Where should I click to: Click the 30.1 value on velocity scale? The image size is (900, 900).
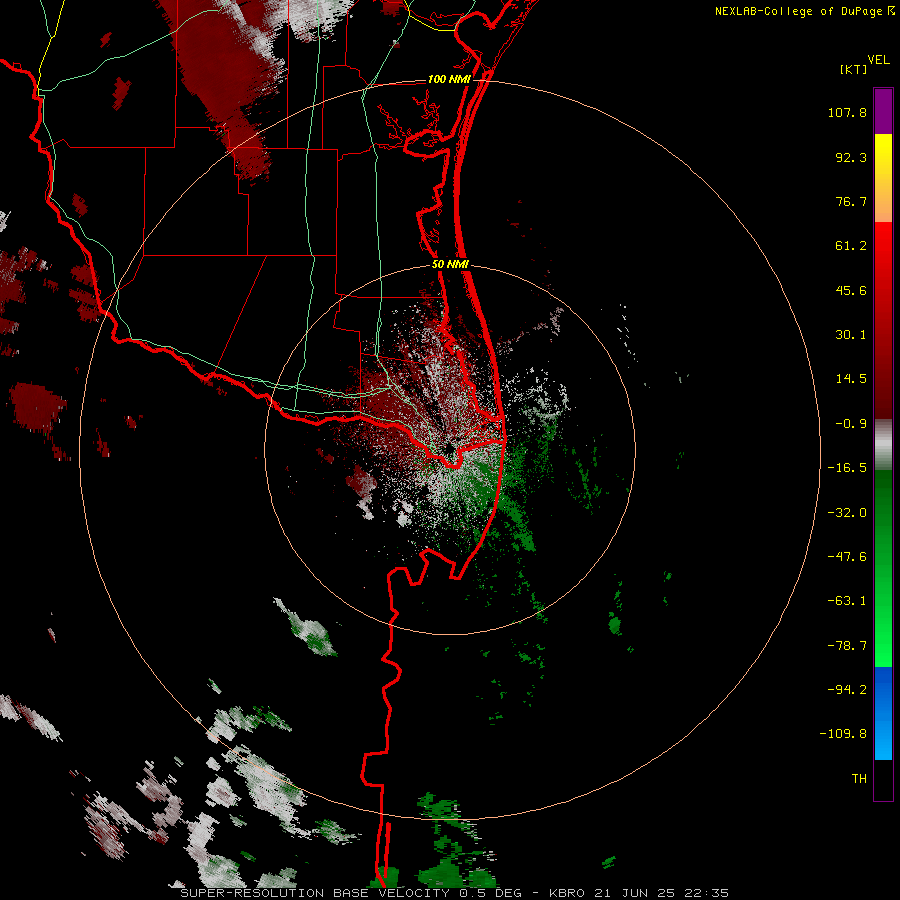click(851, 335)
